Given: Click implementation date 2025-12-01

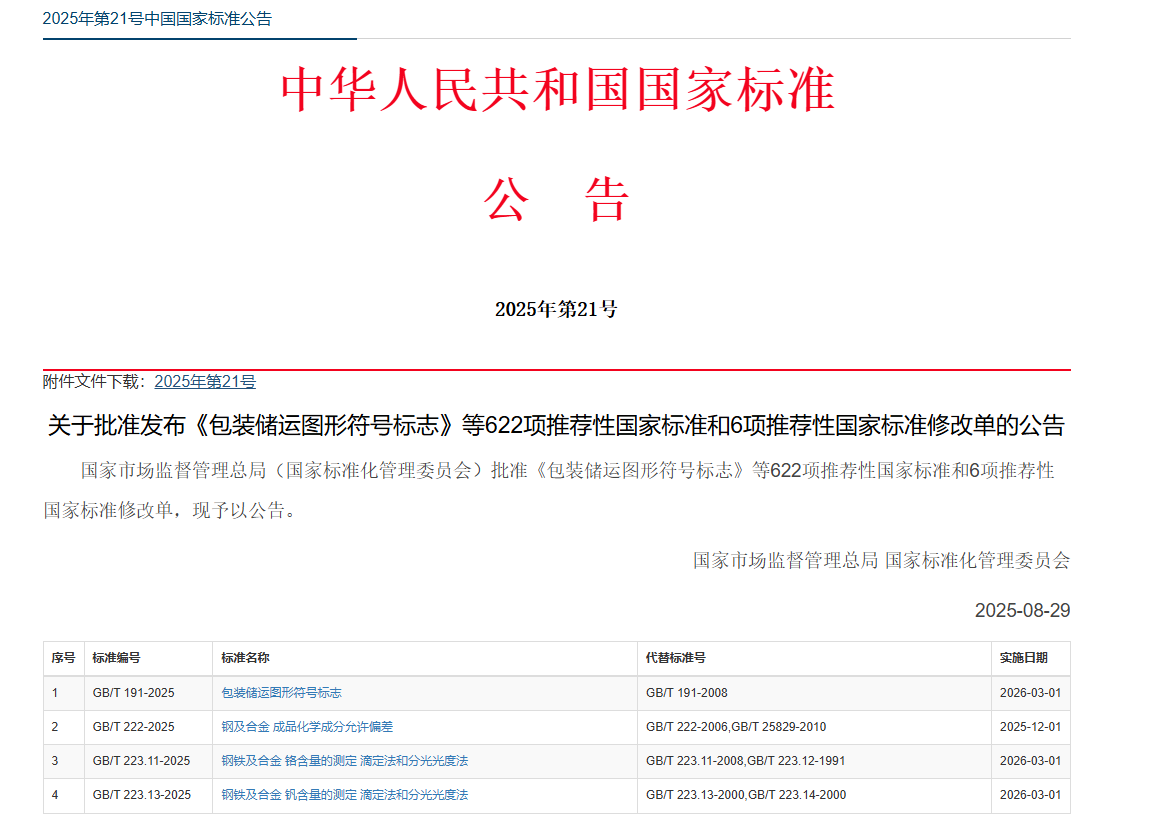Looking at the screenshot, I should (x=1030, y=727).
